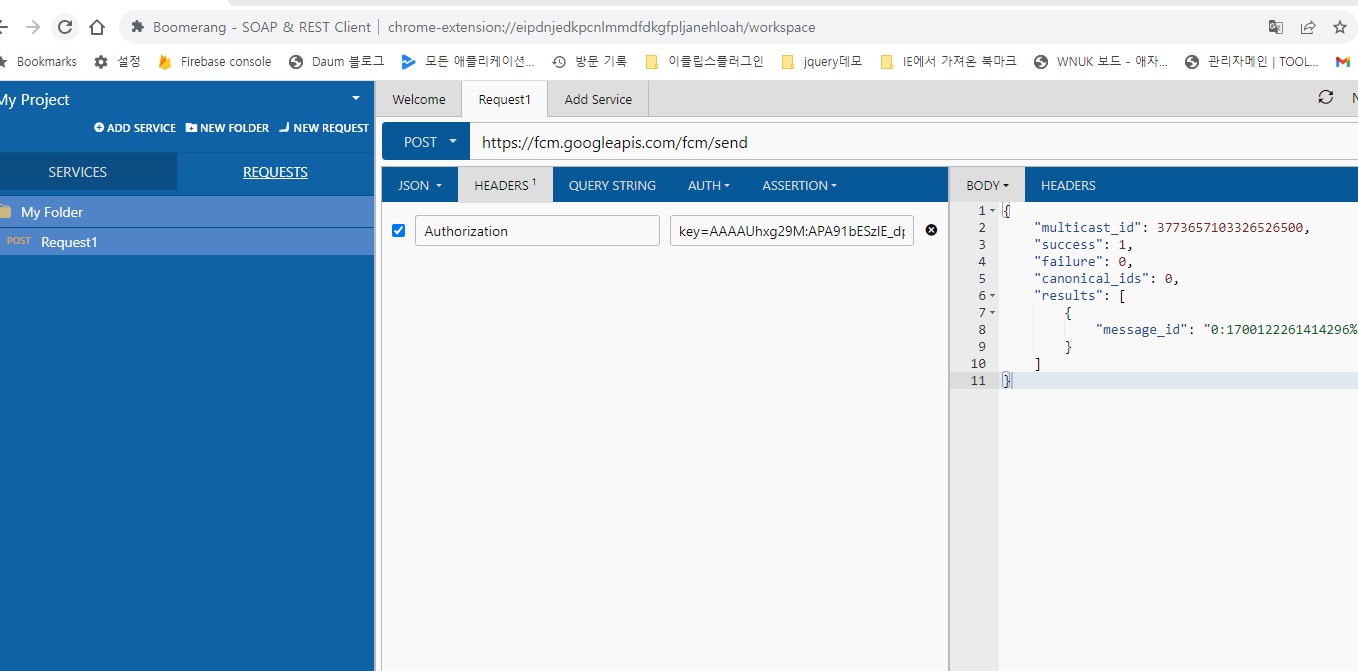Click the forward navigation arrow
1358x671 pixels.
pos(33,27)
